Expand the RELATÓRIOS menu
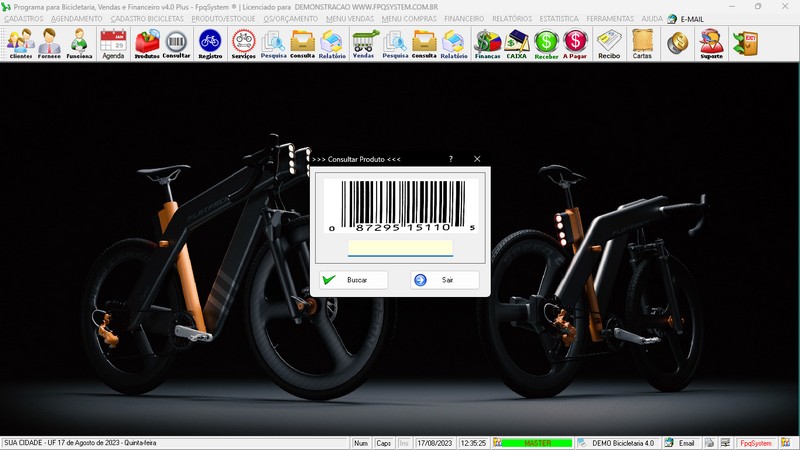The width and height of the screenshot is (800, 450). tap(511, 19)
